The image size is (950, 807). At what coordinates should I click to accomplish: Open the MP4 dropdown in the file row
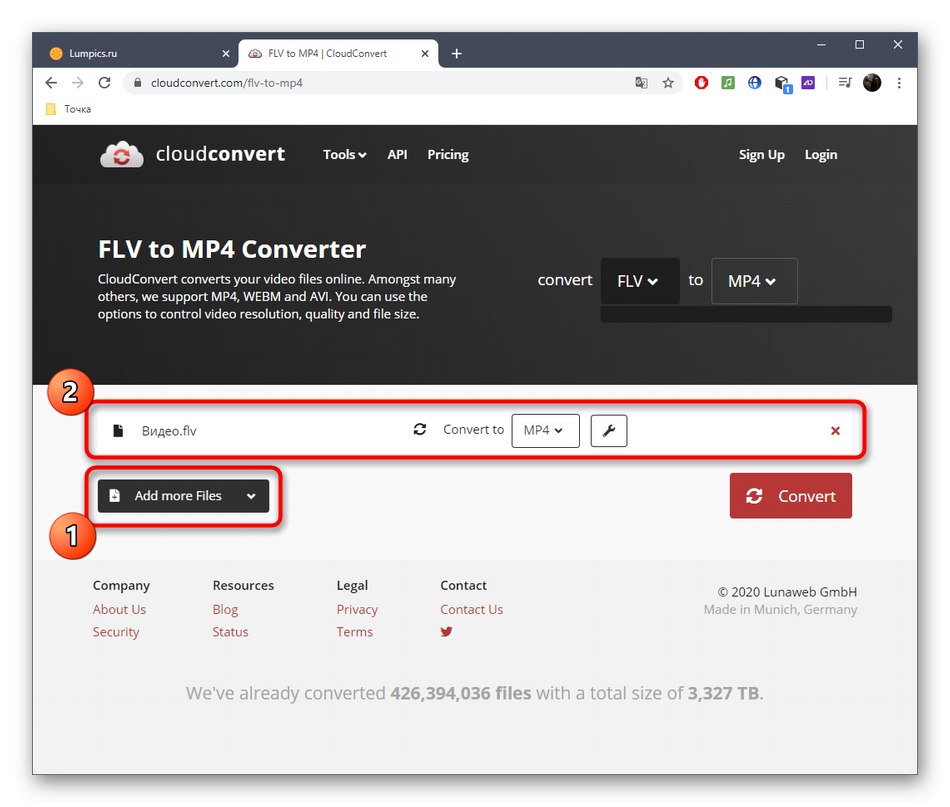click(545, 431)
